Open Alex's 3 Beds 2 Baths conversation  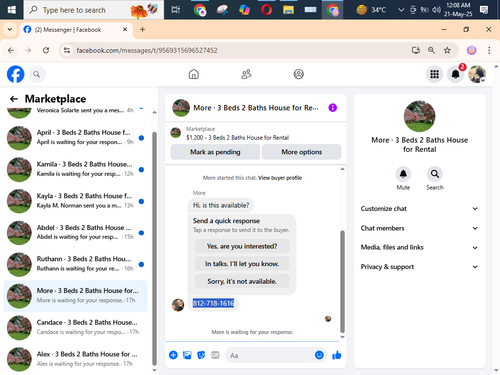point(76,359)
